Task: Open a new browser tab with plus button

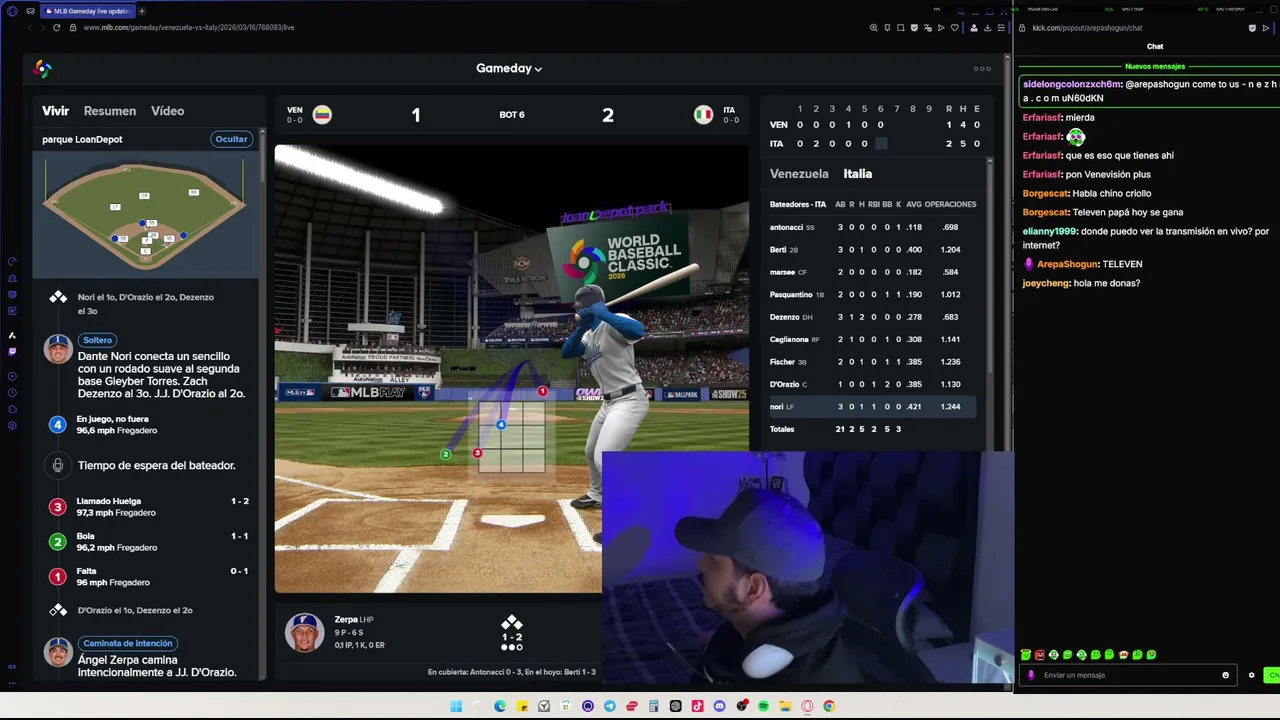Action: coord(141,11)
